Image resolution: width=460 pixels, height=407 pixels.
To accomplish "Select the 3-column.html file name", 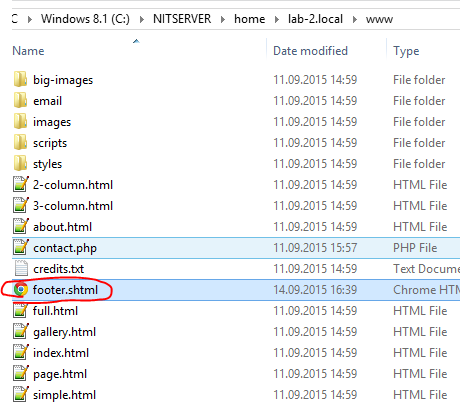I will pyautogui.click(x=73, y=206).
